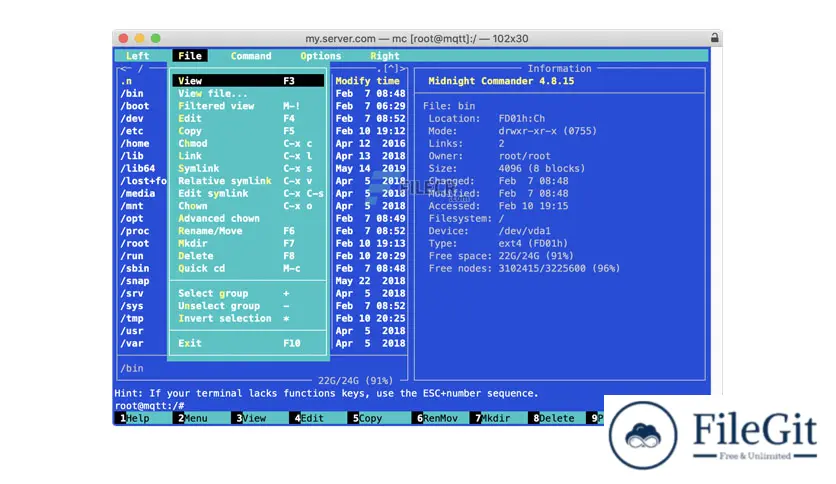Select /var directory row
Screen dimensions: 836x484
click(132, 343)
